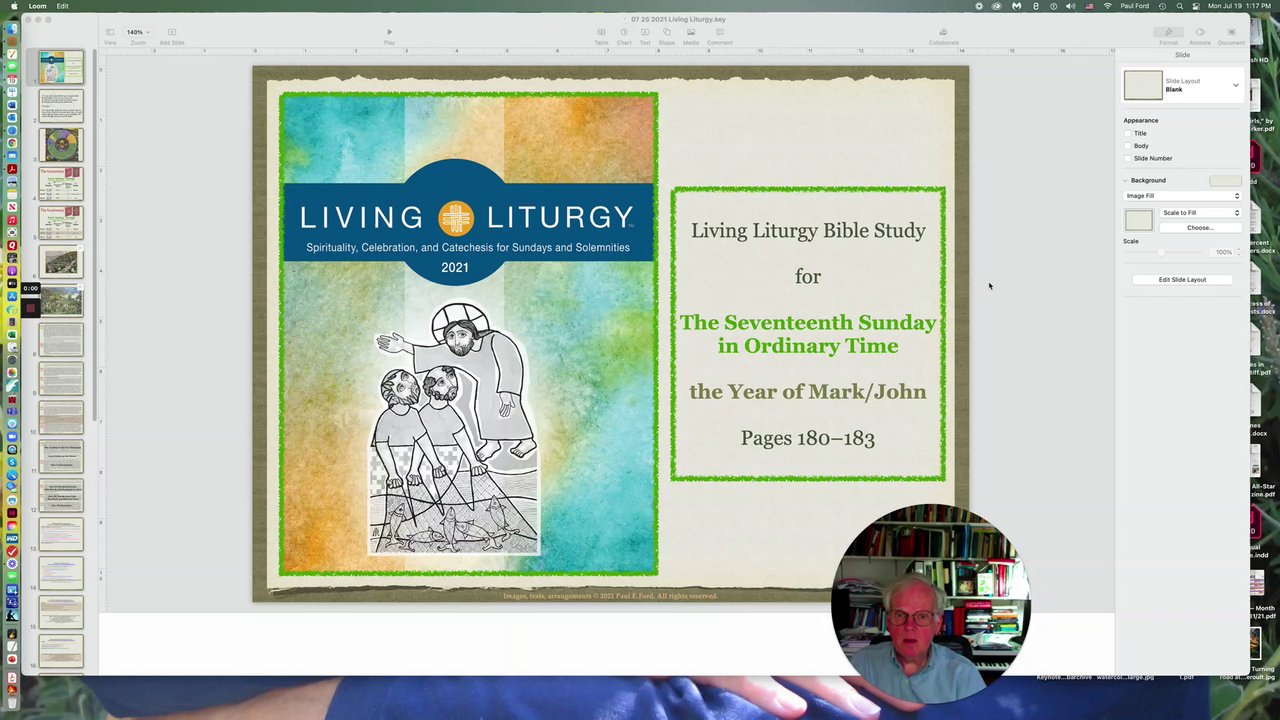The height and width of the screenshot is (720, 1280).
Task: Open the Media toolbar button
Action: pyautogui.click(x=690, y=36)
